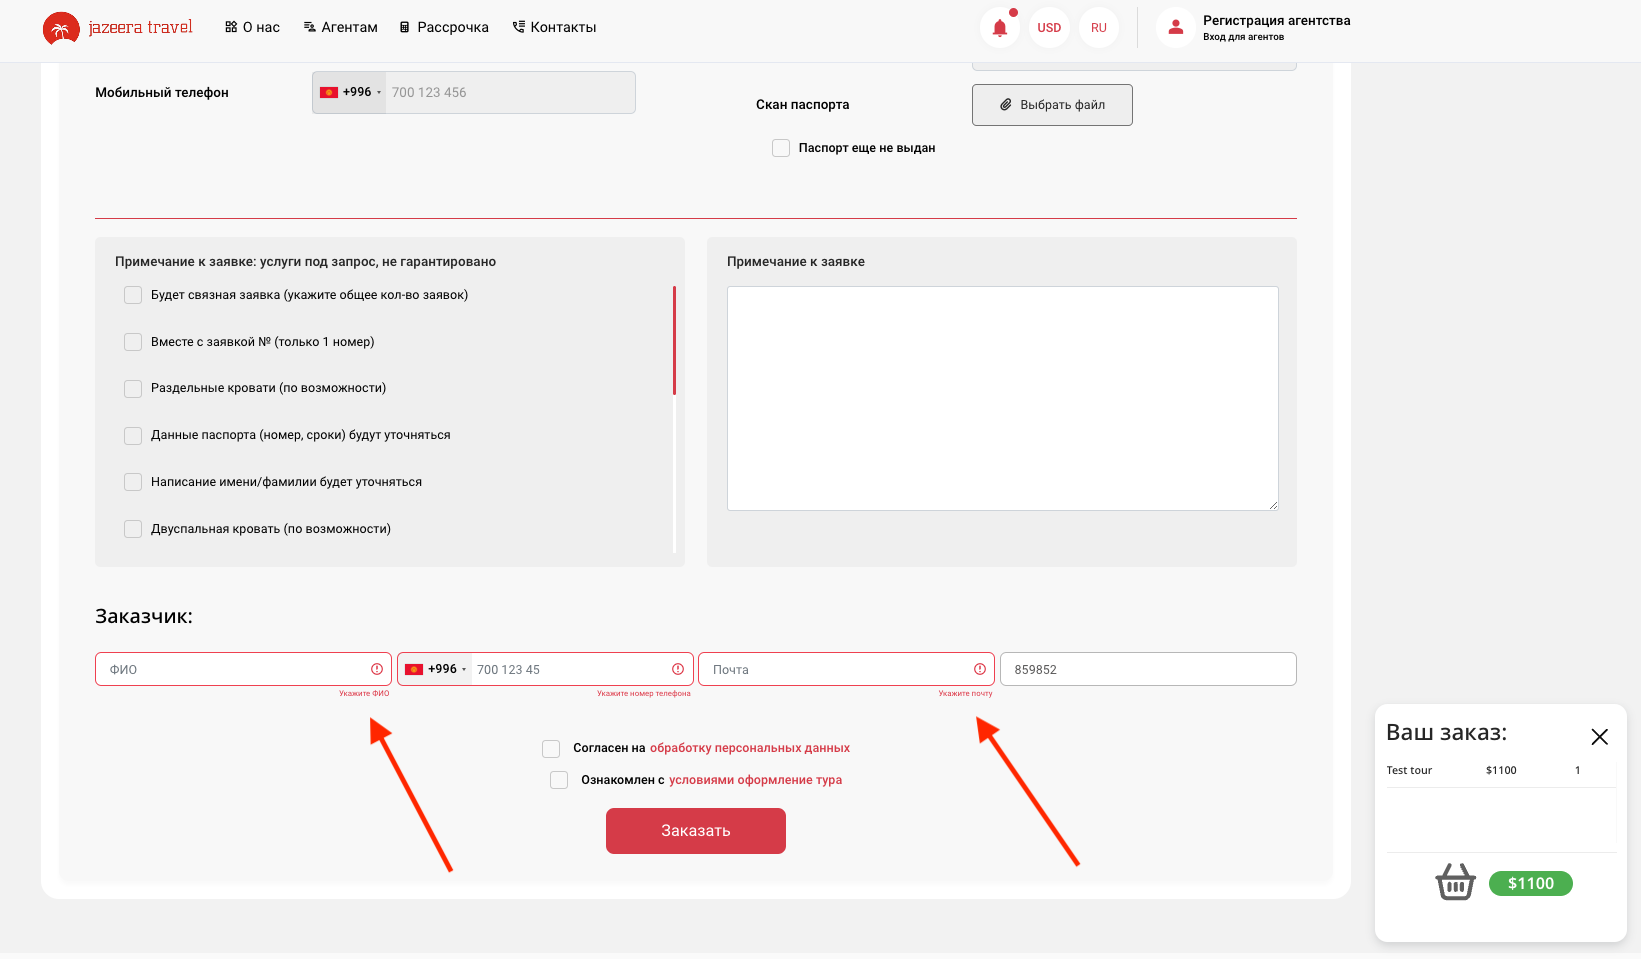The height and width of the screenshot is (959, 1641).
Task: Click into the Примечание к заявке text area
Action: point(1002,398)
